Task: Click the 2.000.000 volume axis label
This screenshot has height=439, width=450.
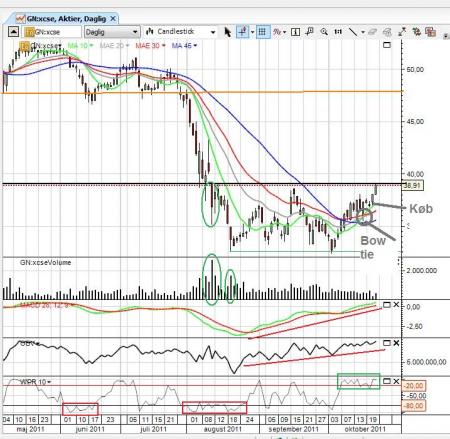Action: 422,270
